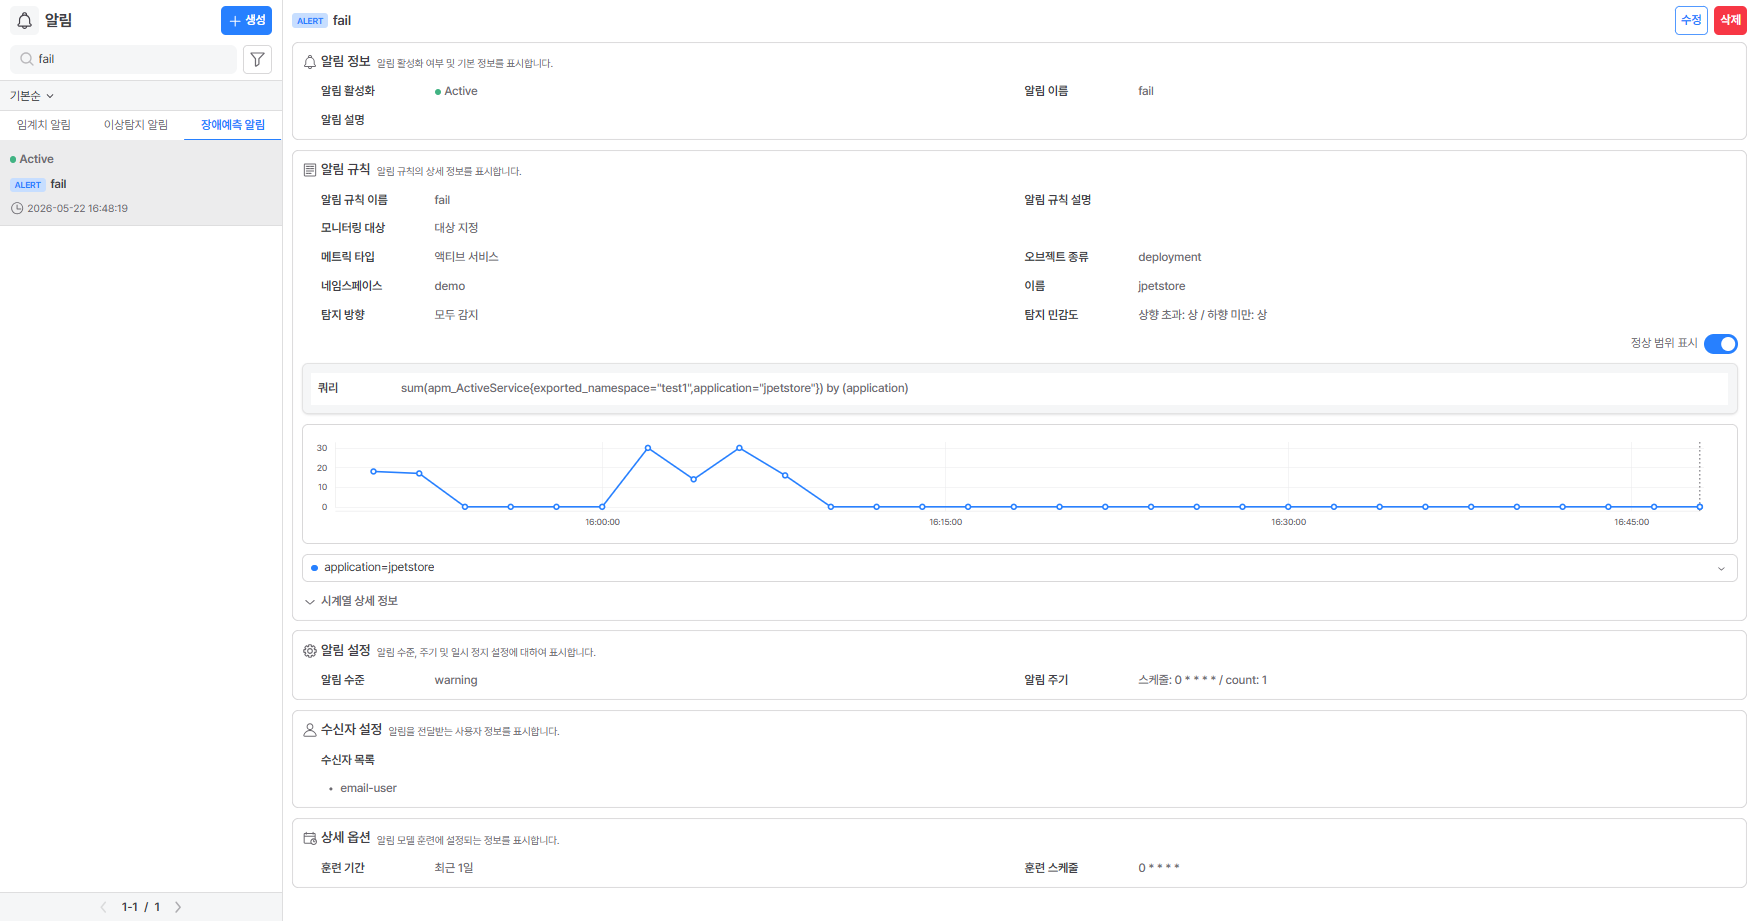Toggle the 정상 범위 표시 switch

[1720, 344]
